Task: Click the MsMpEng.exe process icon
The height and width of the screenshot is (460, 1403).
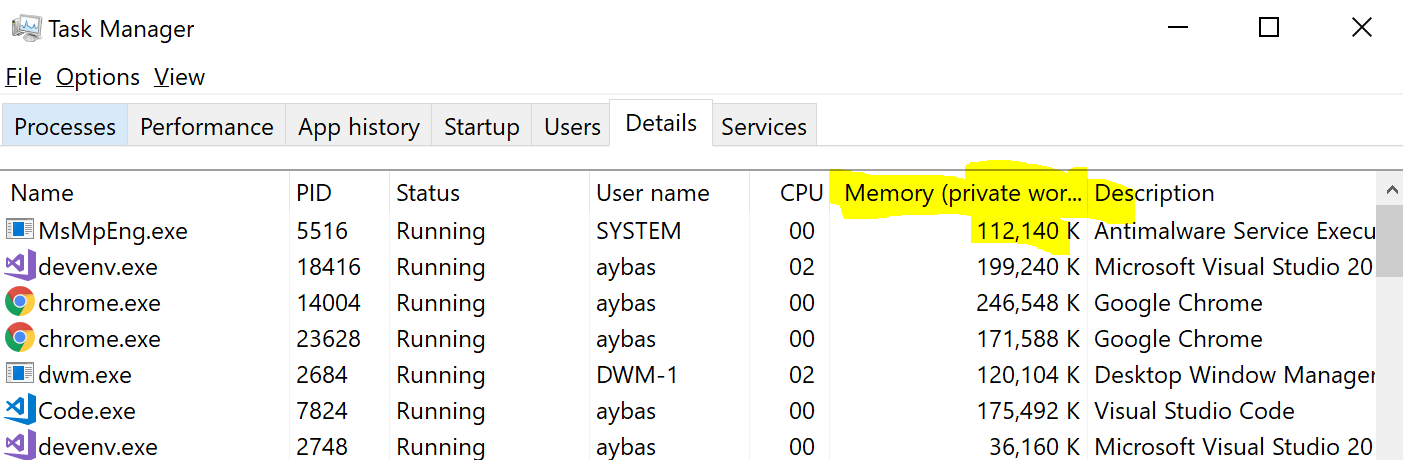Action: [19, 231]
